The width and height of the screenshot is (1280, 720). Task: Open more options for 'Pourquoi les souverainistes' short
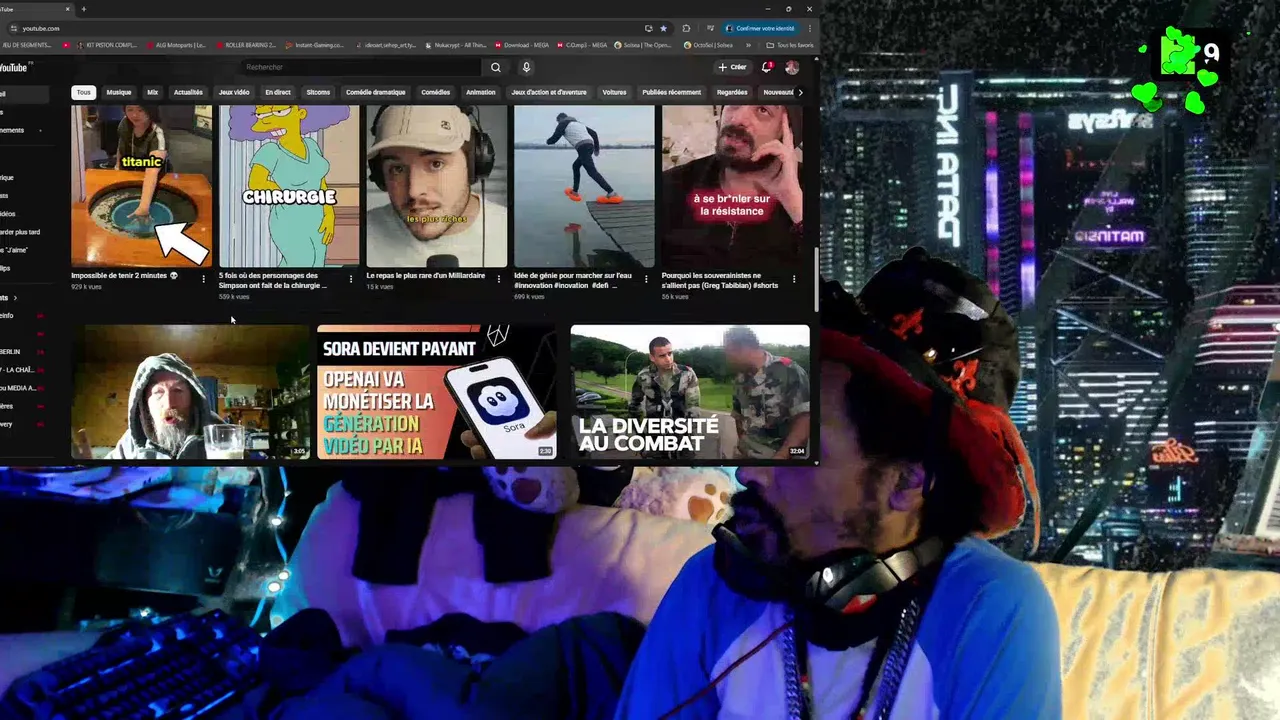[794, 279]
